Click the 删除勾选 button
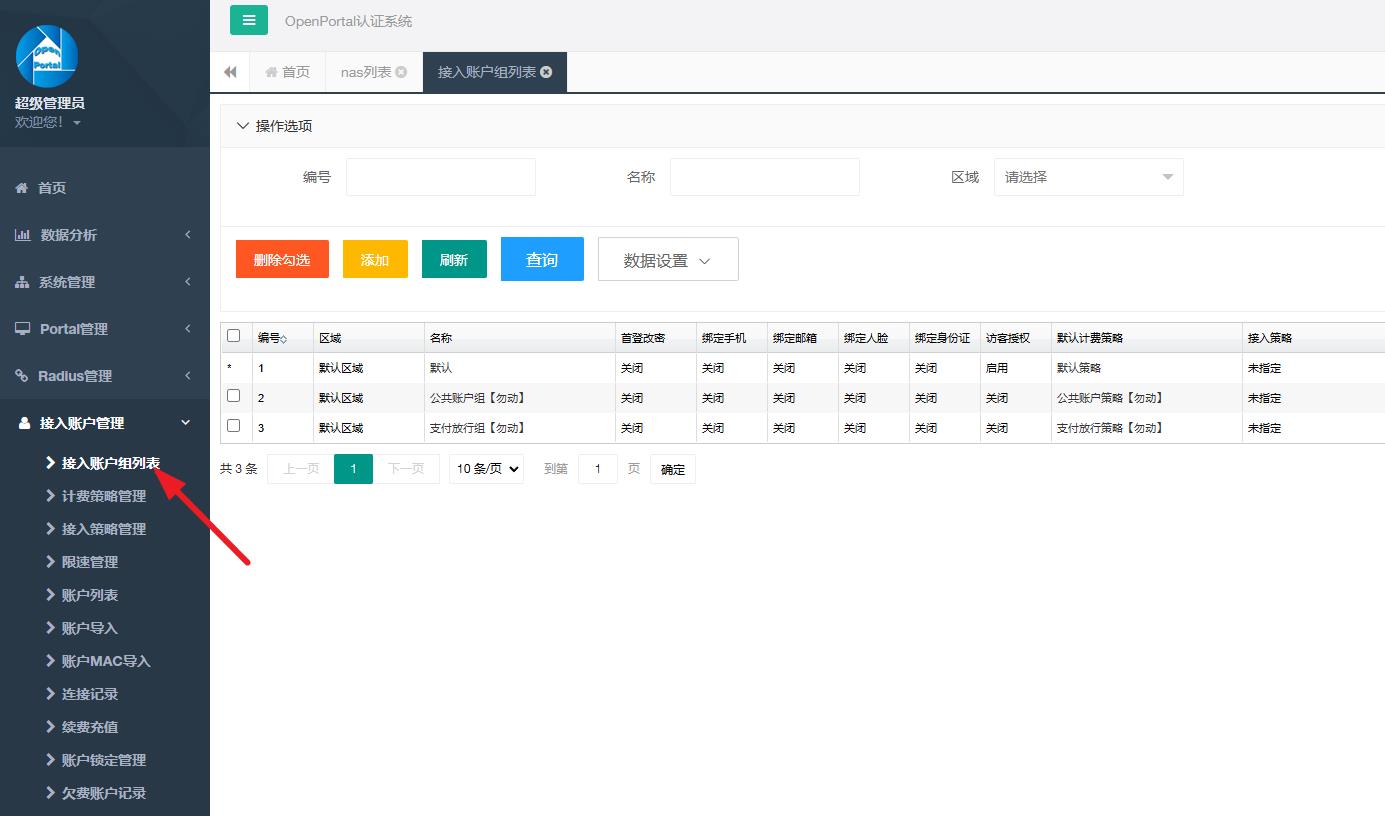The width and height of the screenshot is (1385, 816). click(x=282, y=259)
